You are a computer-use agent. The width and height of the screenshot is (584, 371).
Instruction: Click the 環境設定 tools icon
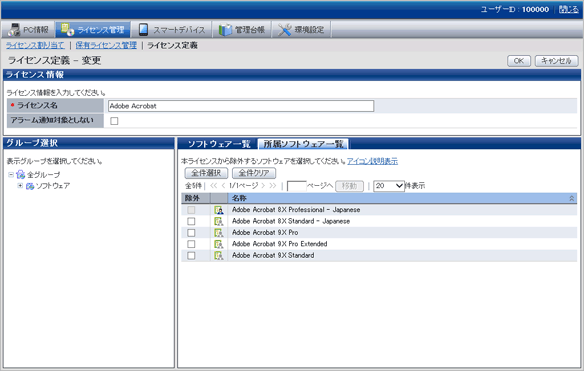point(285,30)
